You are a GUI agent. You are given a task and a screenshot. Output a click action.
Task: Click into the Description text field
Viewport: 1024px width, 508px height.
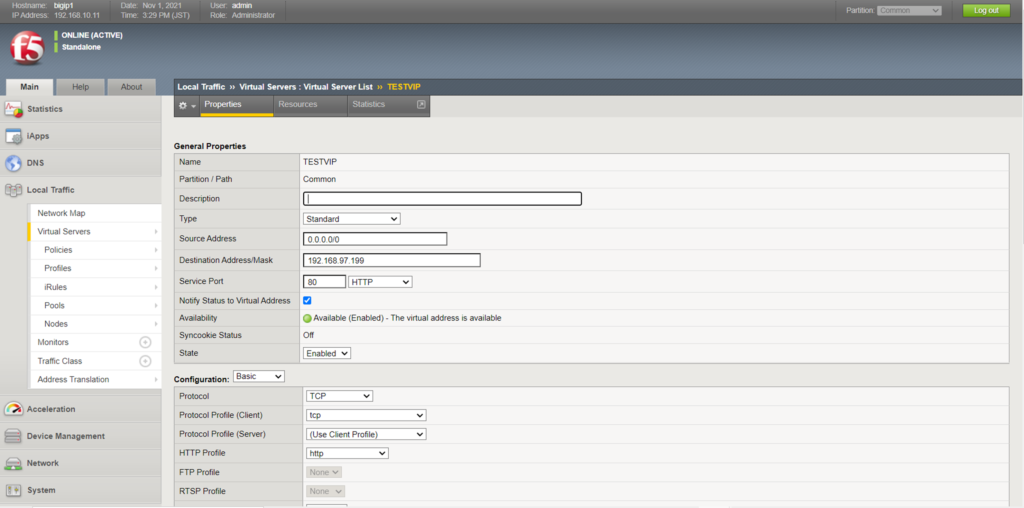[442, 199]
